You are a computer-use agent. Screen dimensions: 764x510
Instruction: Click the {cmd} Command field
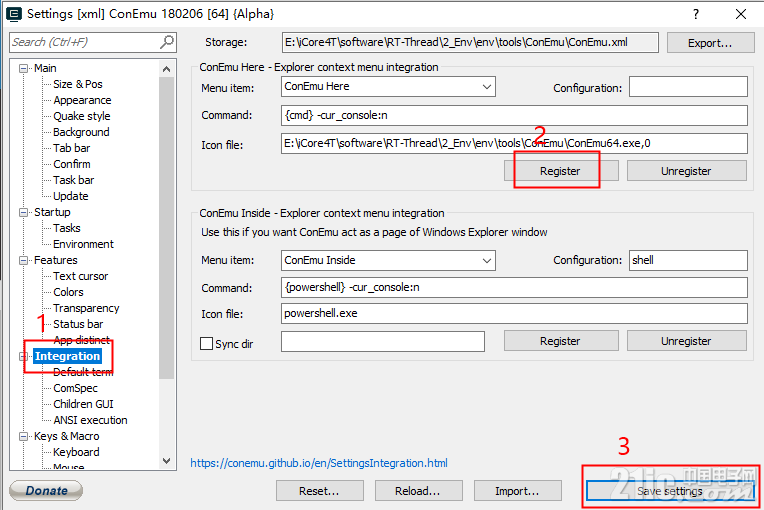tap(514, 115)
